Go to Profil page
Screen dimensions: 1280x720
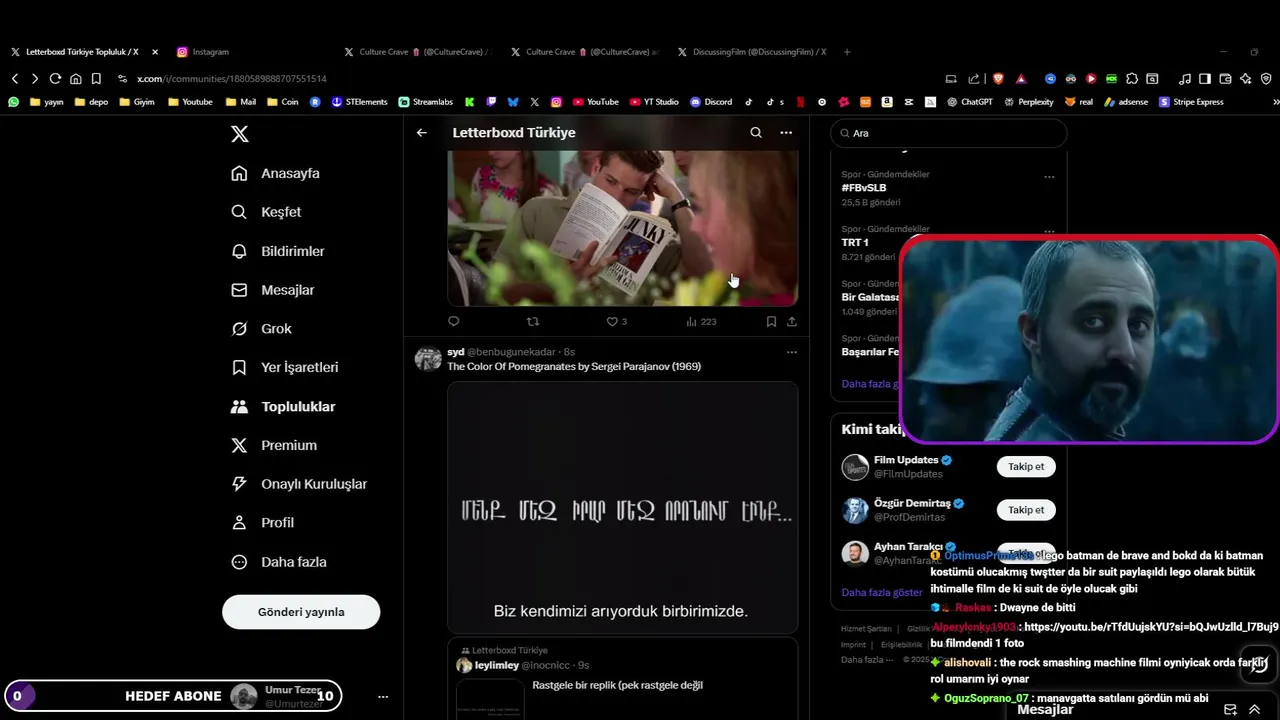pos(262,522)
